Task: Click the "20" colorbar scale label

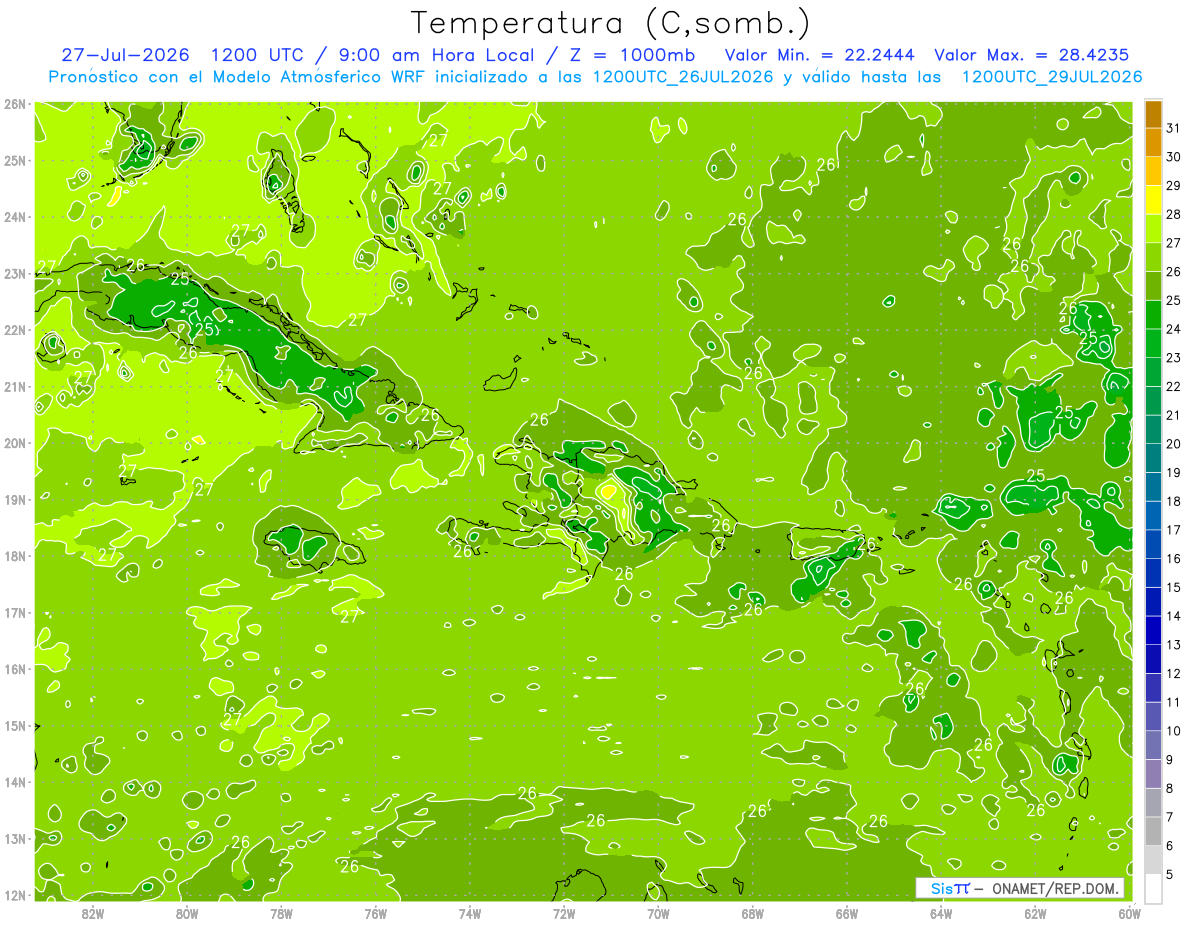Action: point(1174,444)
